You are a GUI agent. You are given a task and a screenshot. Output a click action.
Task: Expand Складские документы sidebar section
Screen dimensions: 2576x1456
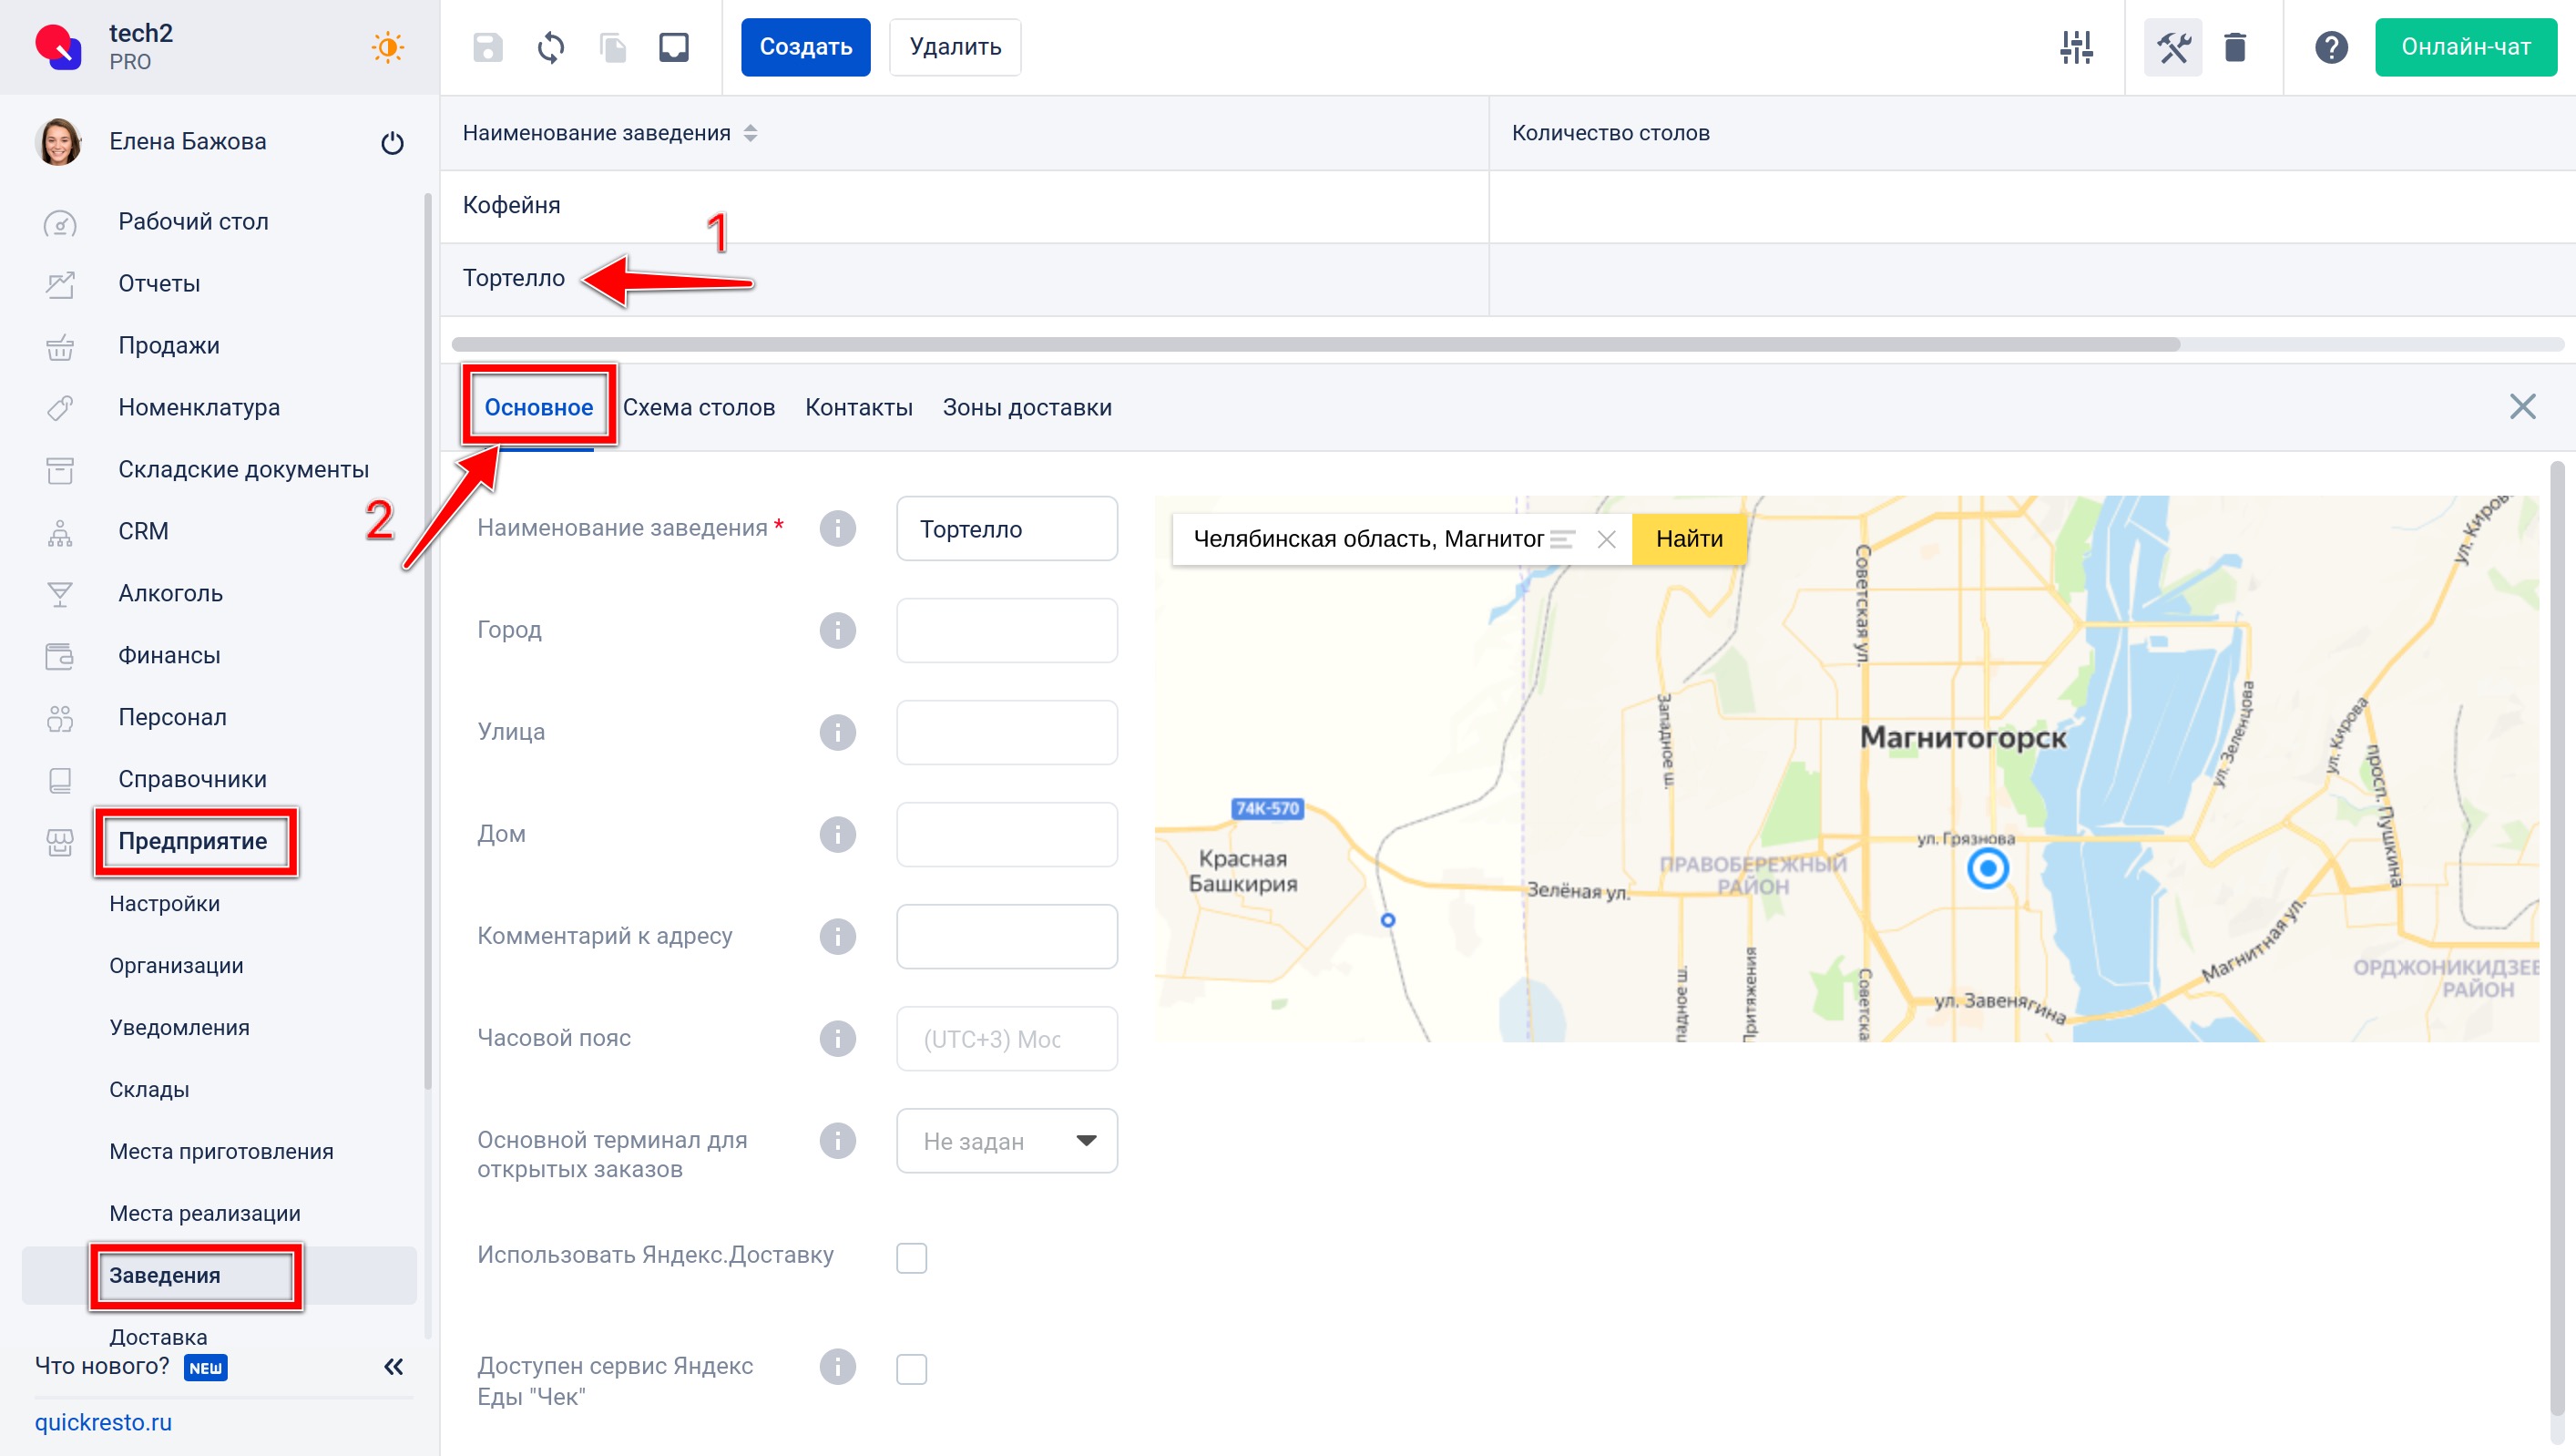[243, 470]
